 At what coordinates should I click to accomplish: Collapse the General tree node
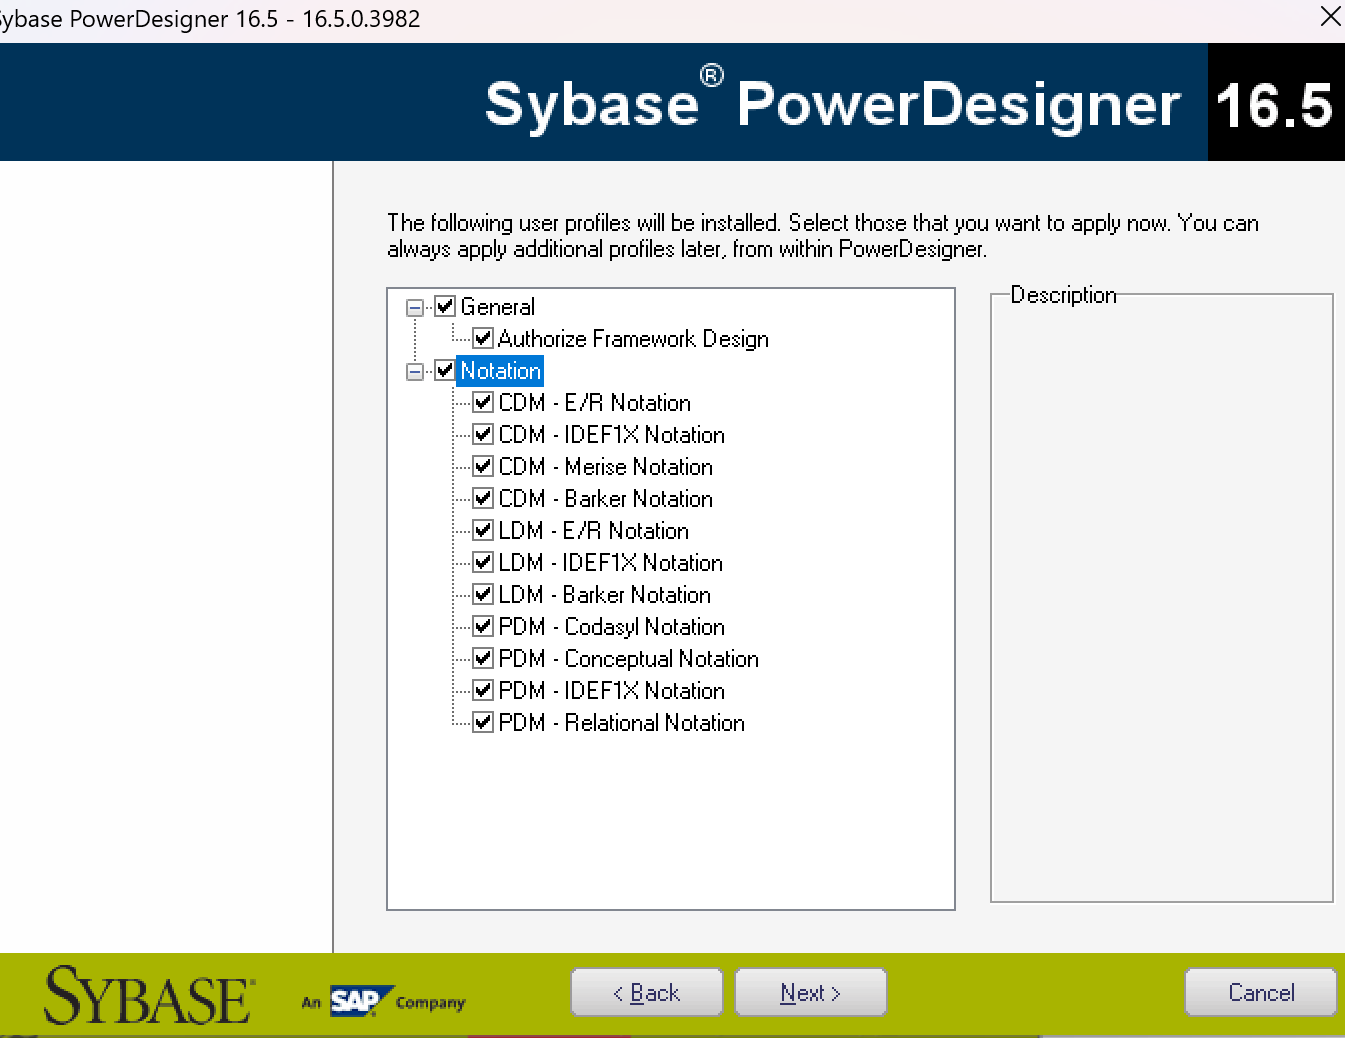pyautogui.click(x=415, y=307)
